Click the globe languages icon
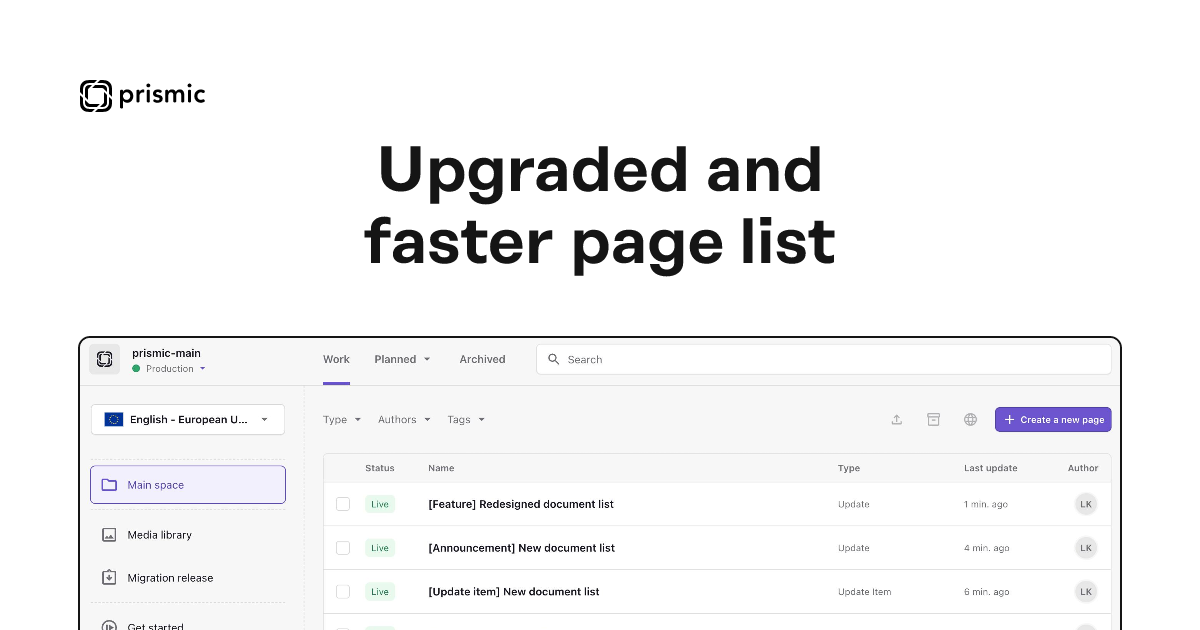 [970, 420]
